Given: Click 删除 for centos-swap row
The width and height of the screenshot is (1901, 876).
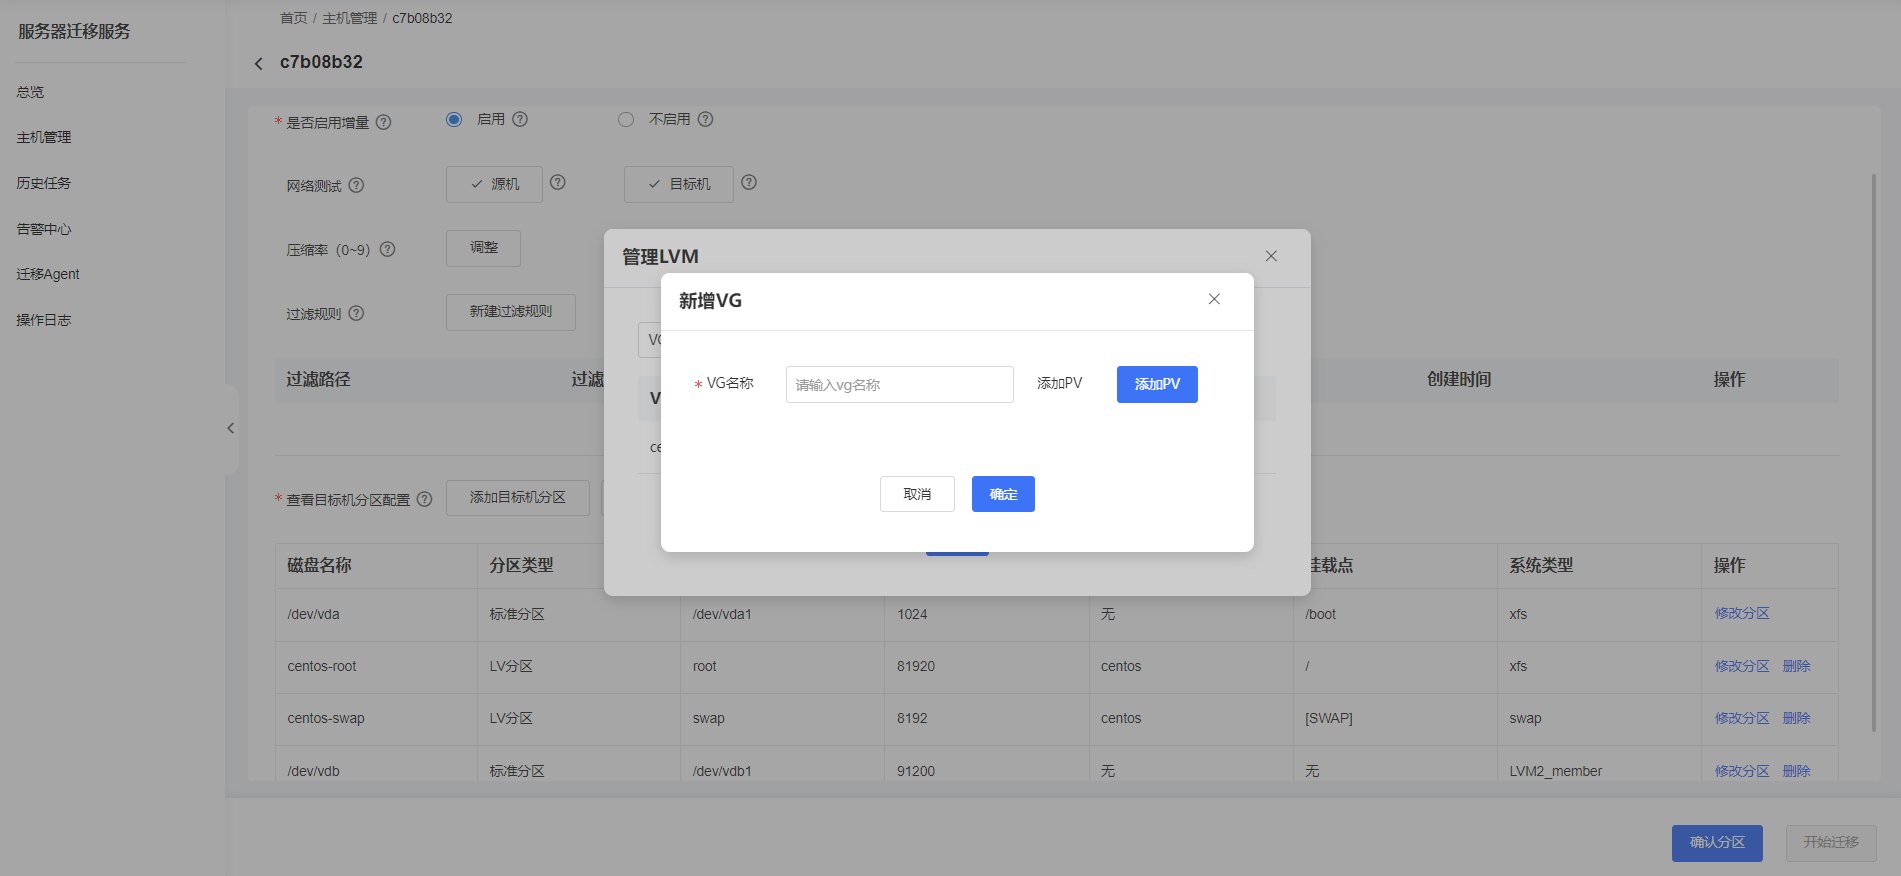Looking at the screenshot, I should pos(1797,718).
